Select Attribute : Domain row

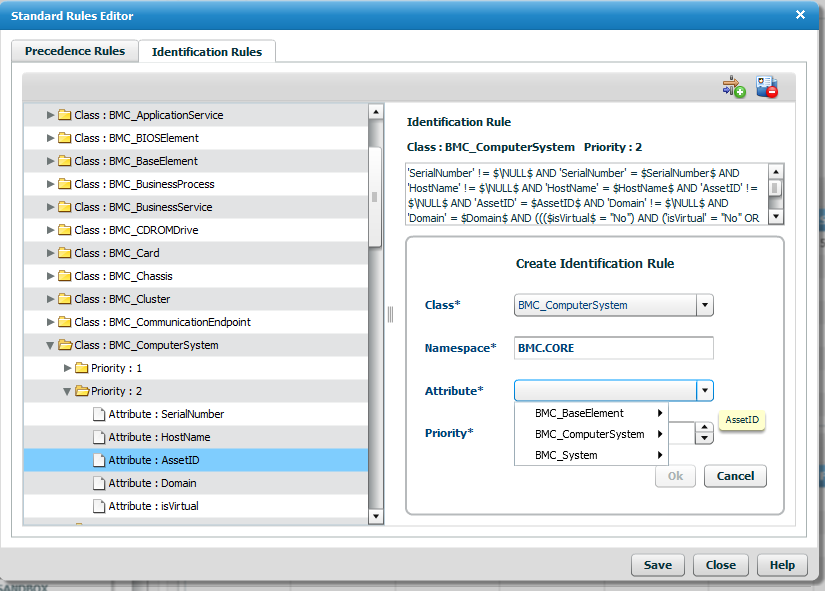click(196, 483)
